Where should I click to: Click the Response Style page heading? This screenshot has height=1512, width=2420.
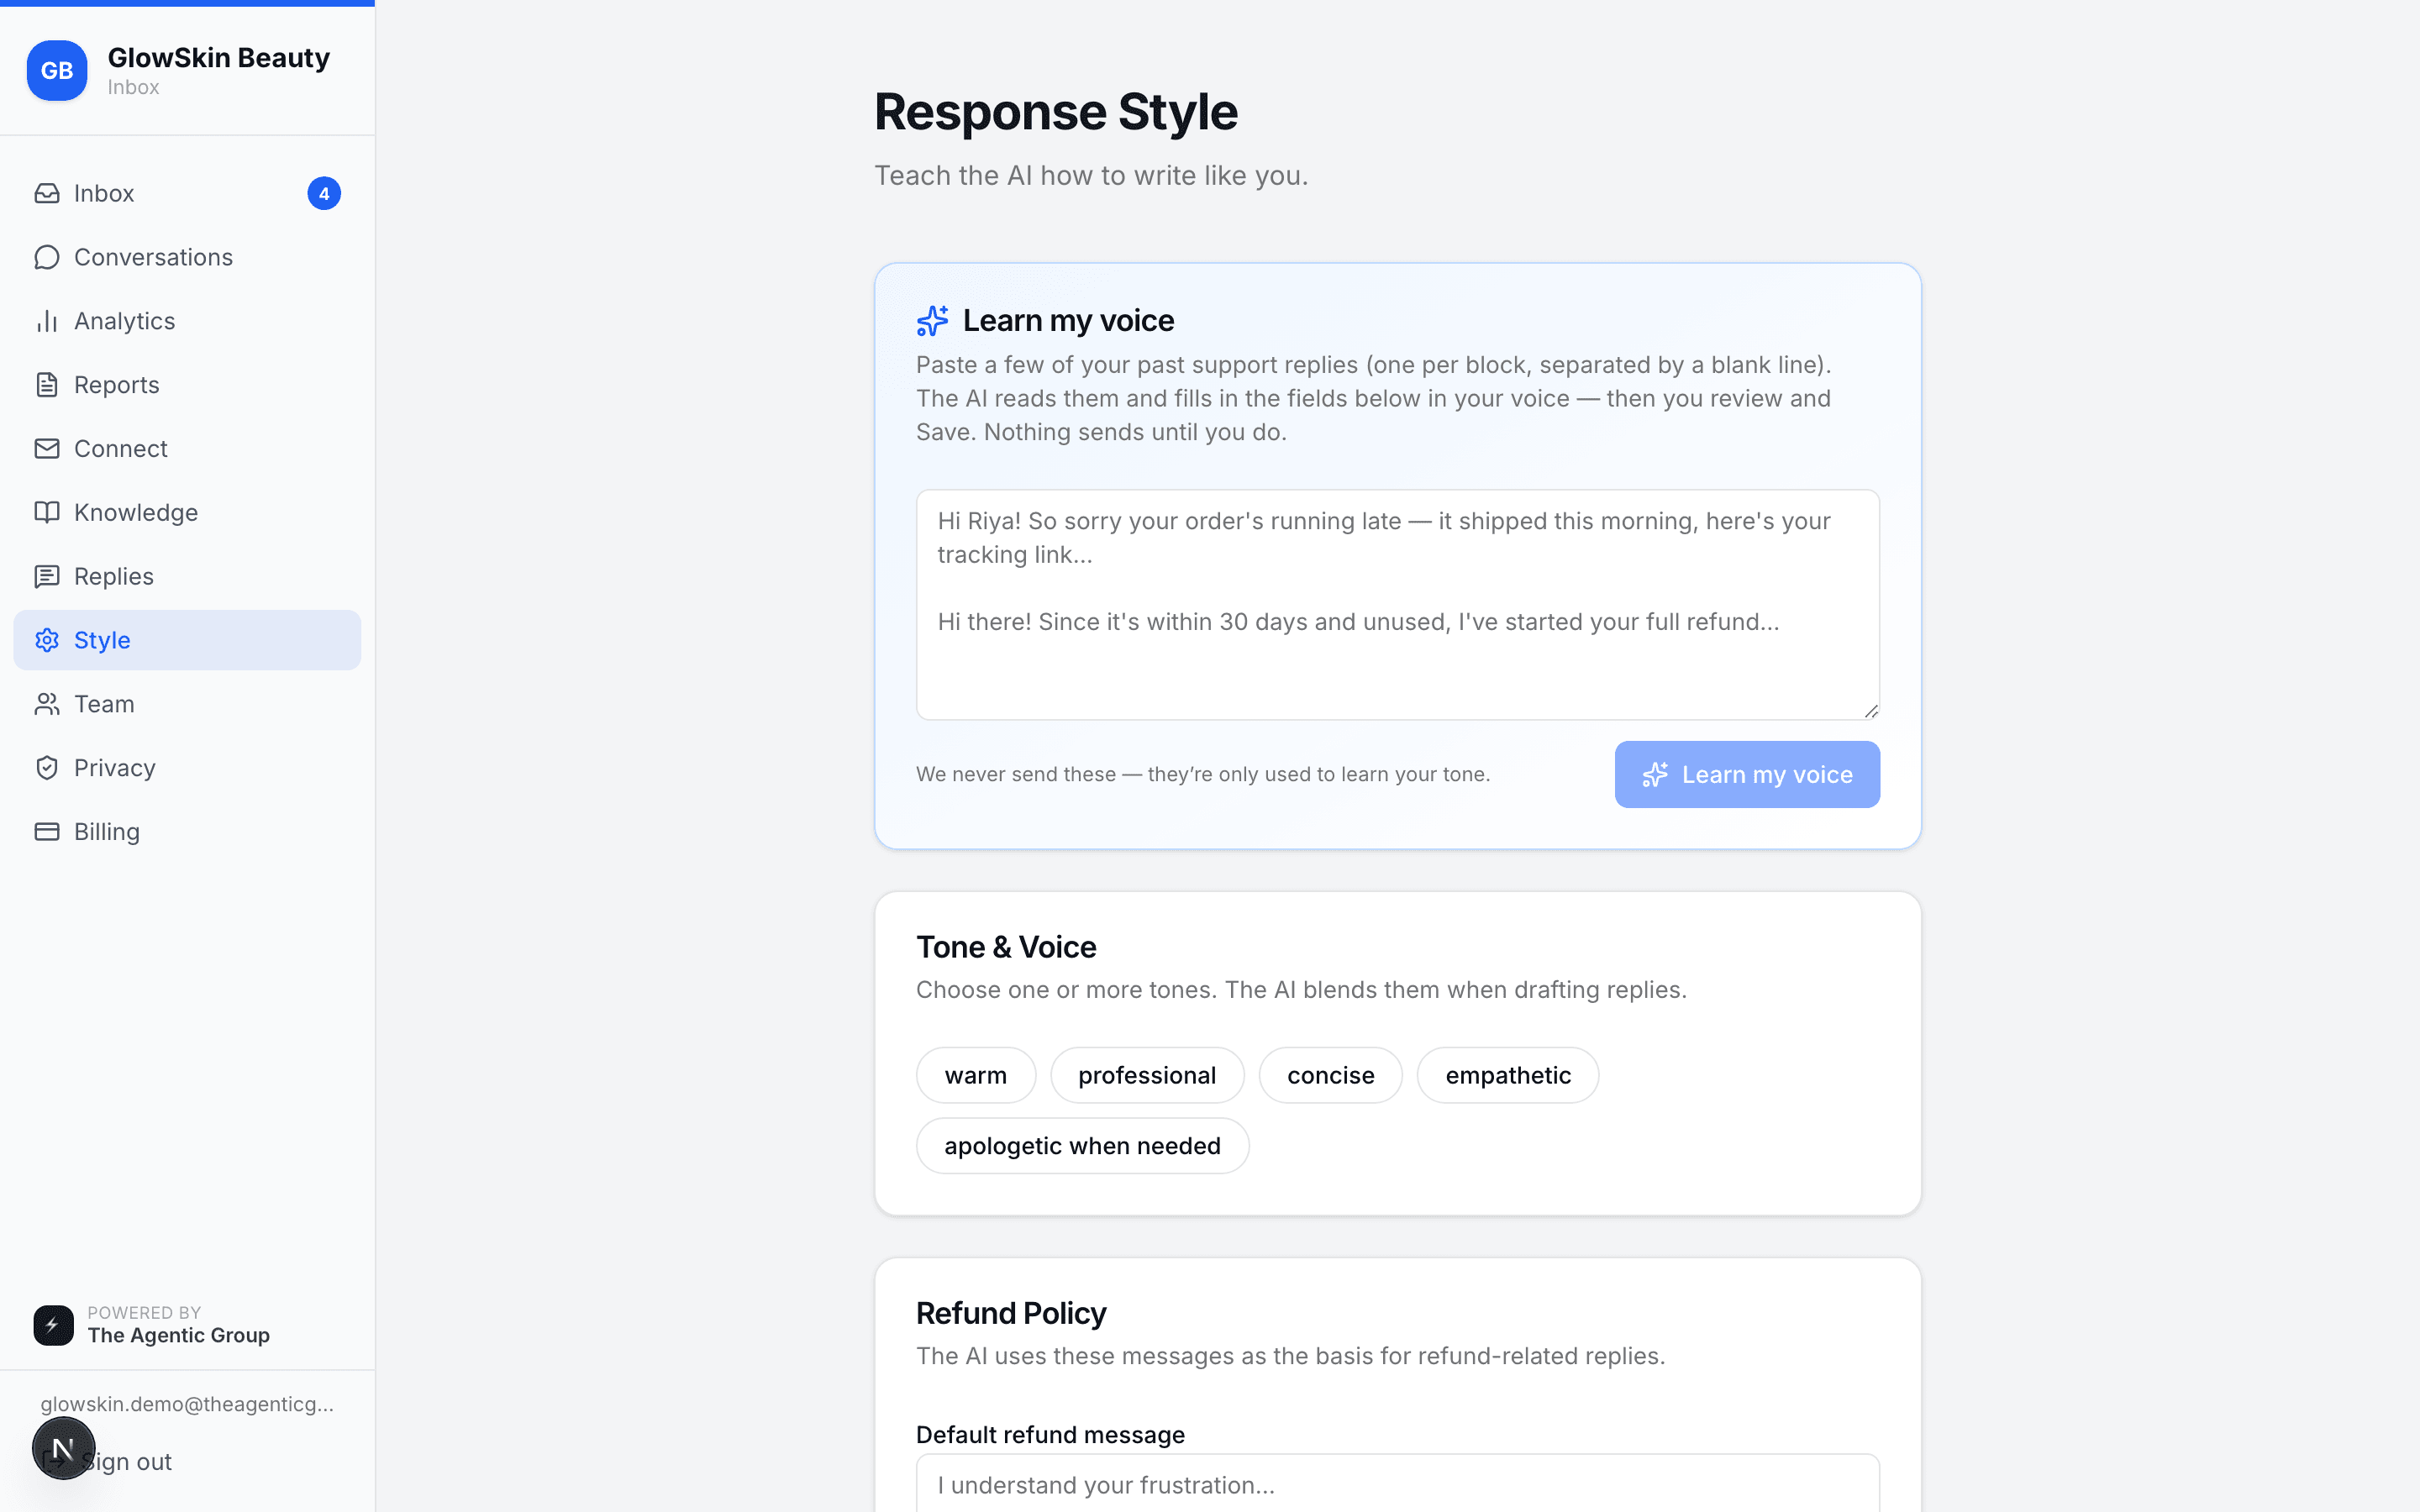[x=1055, y=112]
